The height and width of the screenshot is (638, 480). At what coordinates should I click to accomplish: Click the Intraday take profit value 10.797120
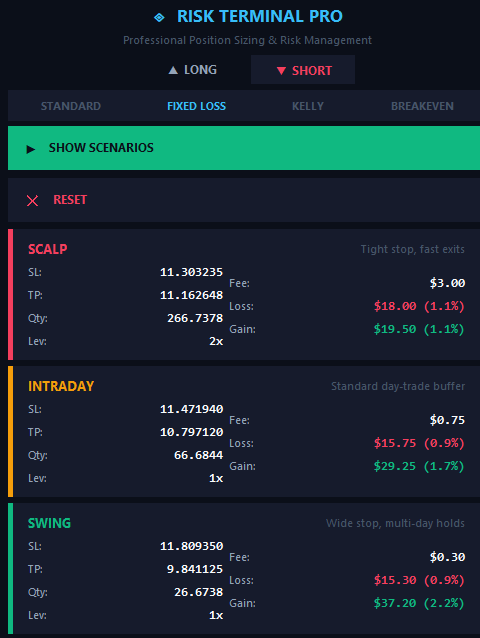192,432
